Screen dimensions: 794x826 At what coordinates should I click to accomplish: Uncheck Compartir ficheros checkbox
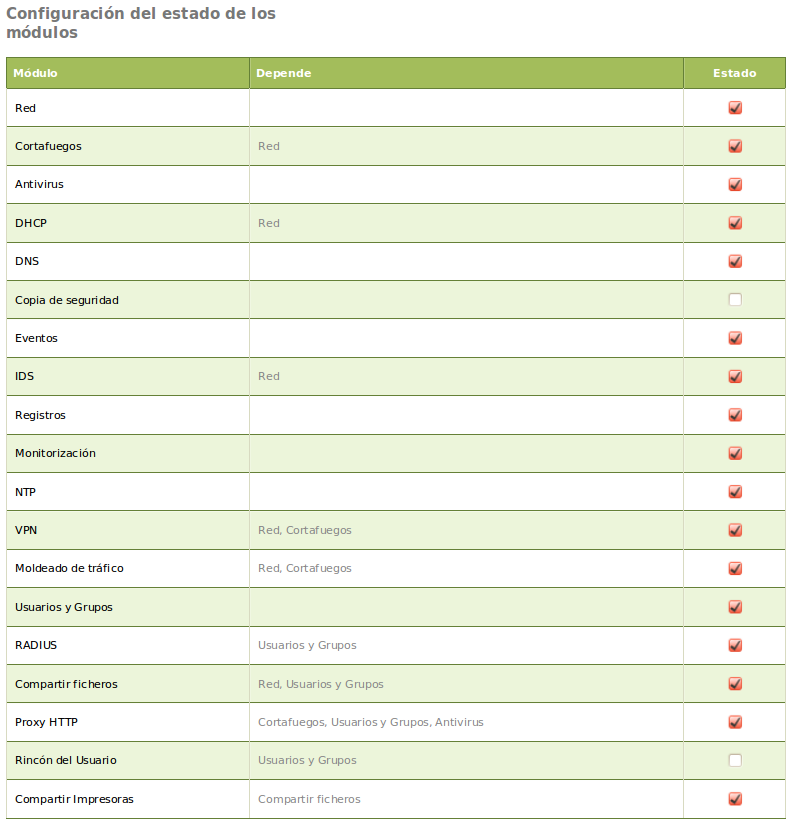[x=735, y=684]
